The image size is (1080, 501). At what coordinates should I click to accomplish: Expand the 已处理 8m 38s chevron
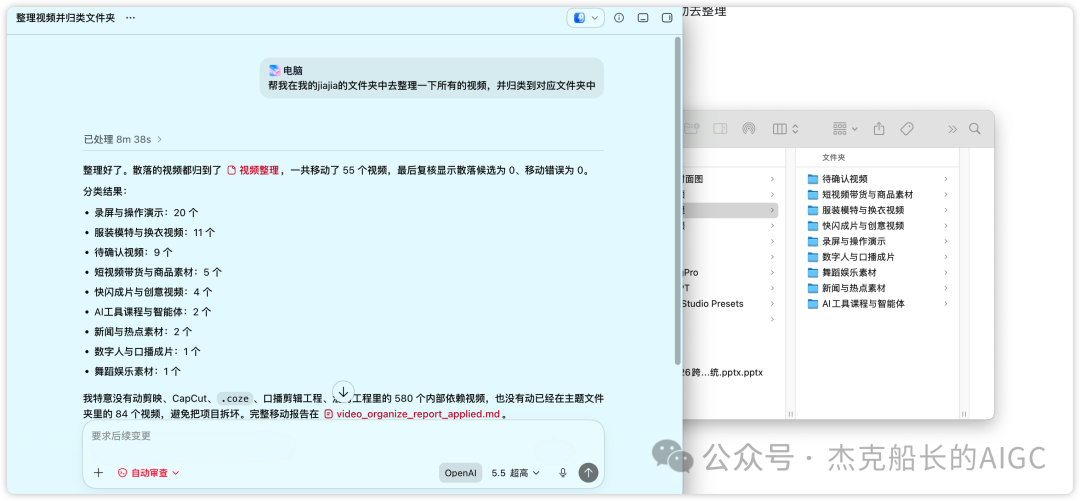(x=160, y=139)
